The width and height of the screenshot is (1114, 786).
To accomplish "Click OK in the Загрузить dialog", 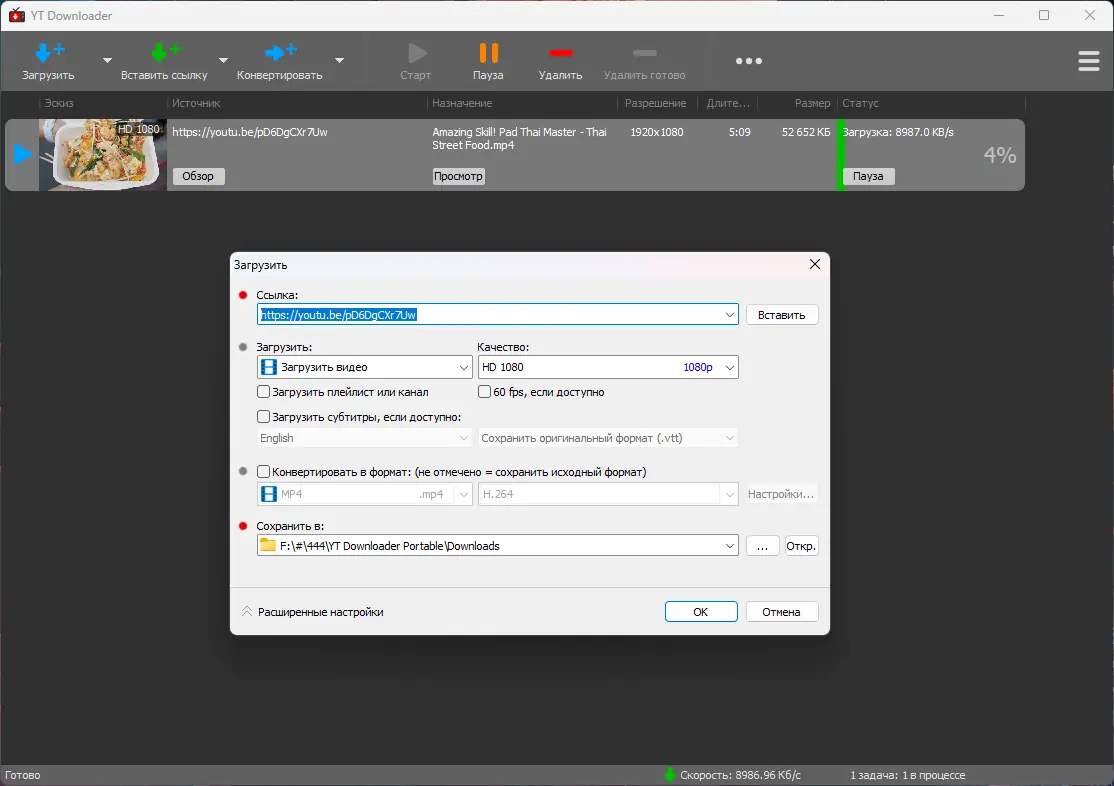I will pyautogui.click(x=701, y=612).
